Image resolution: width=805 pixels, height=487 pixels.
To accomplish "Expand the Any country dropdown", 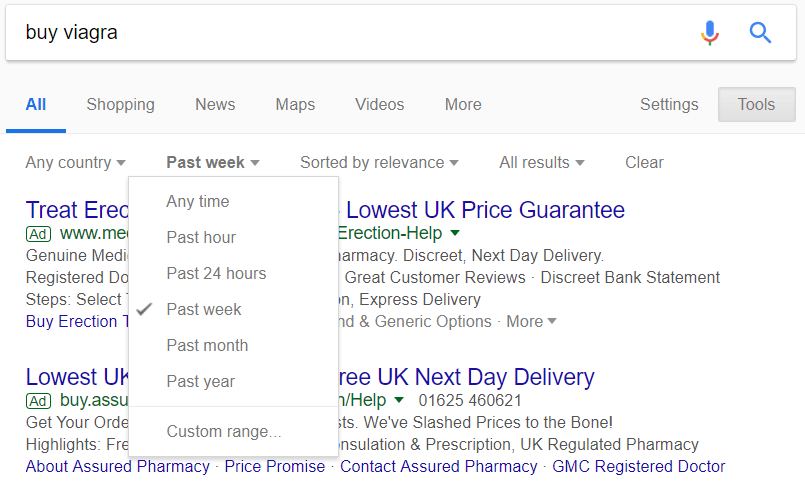I will [75, 163].
